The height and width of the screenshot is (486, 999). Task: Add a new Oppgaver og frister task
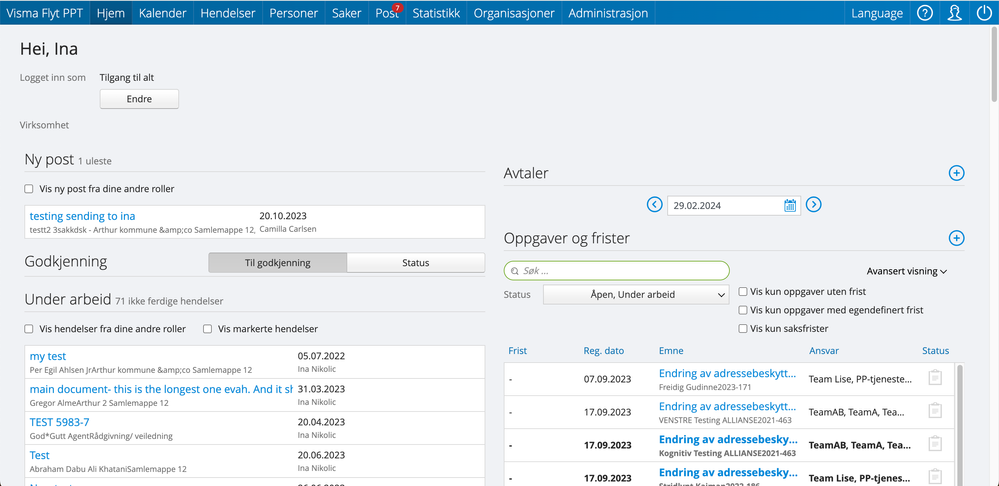point(956,238)
